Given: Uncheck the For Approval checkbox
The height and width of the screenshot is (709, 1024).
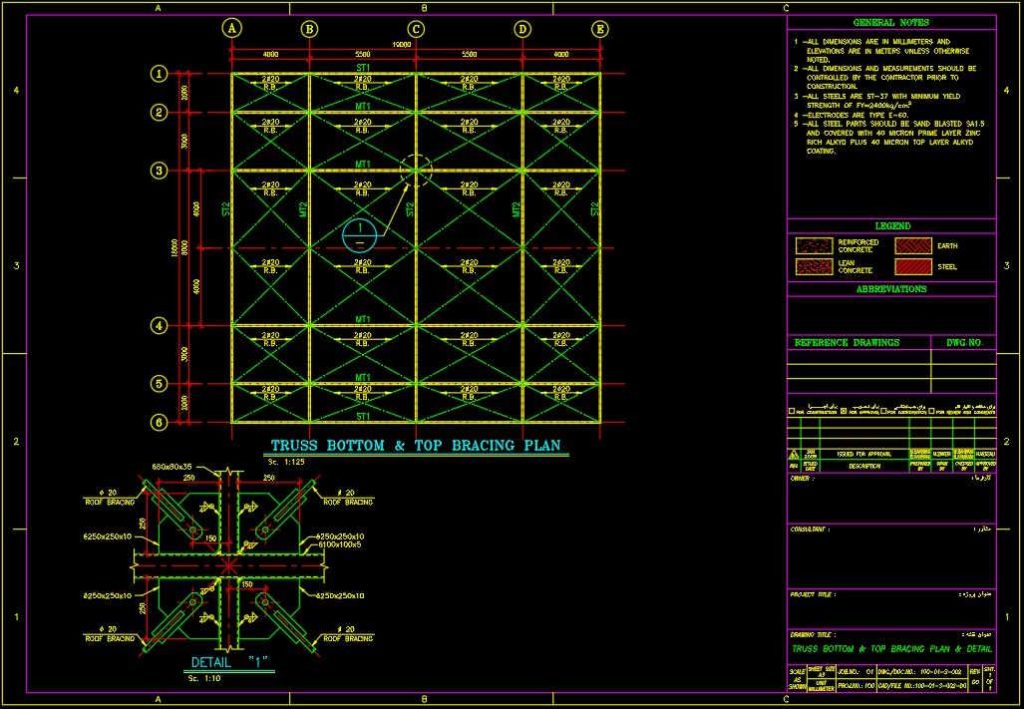Looking at the screenshot, I should (844, 411).
